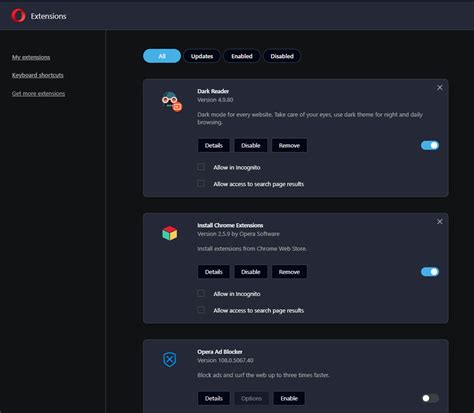Check Allow in Incognito for Dark Reader
The image size is (474, 413).
(x=201, y=167)
